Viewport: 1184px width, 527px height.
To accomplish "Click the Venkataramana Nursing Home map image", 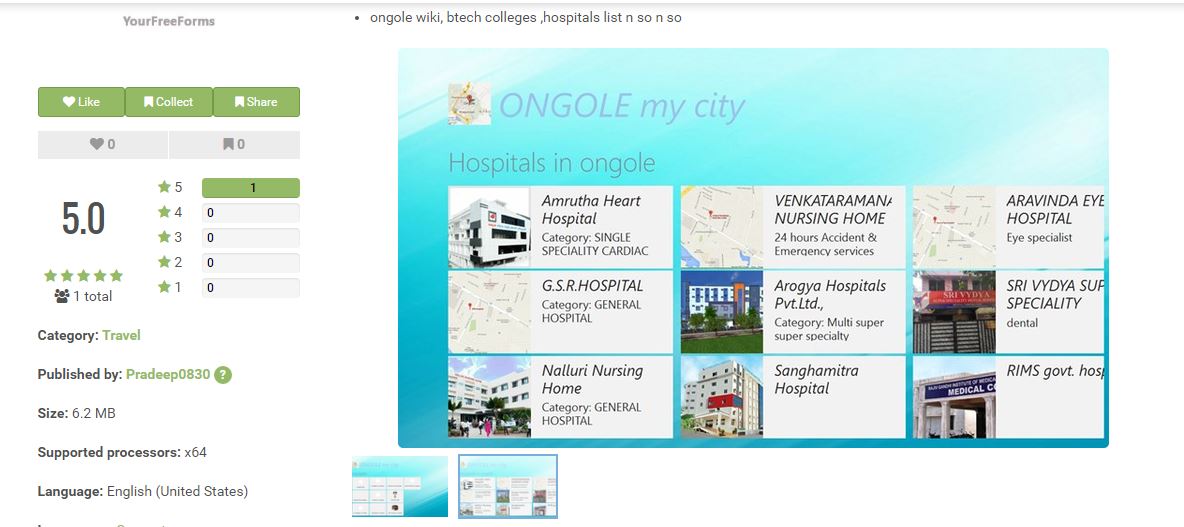I will click(x=721, y=227).
